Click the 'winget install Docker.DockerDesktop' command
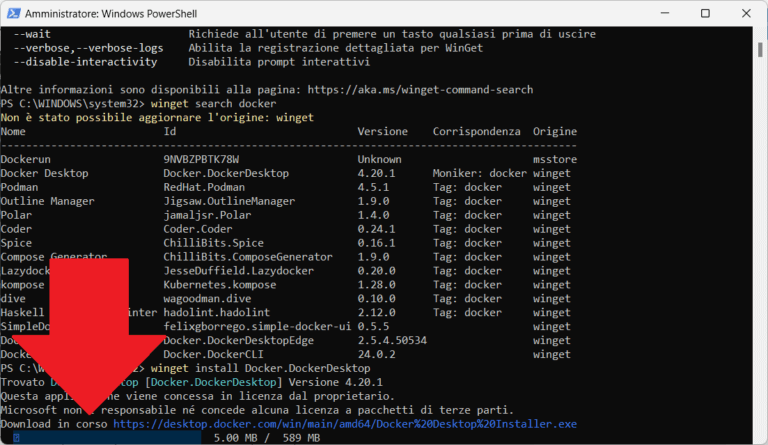This screenshot has height=445, width=768. coord(261,368)
